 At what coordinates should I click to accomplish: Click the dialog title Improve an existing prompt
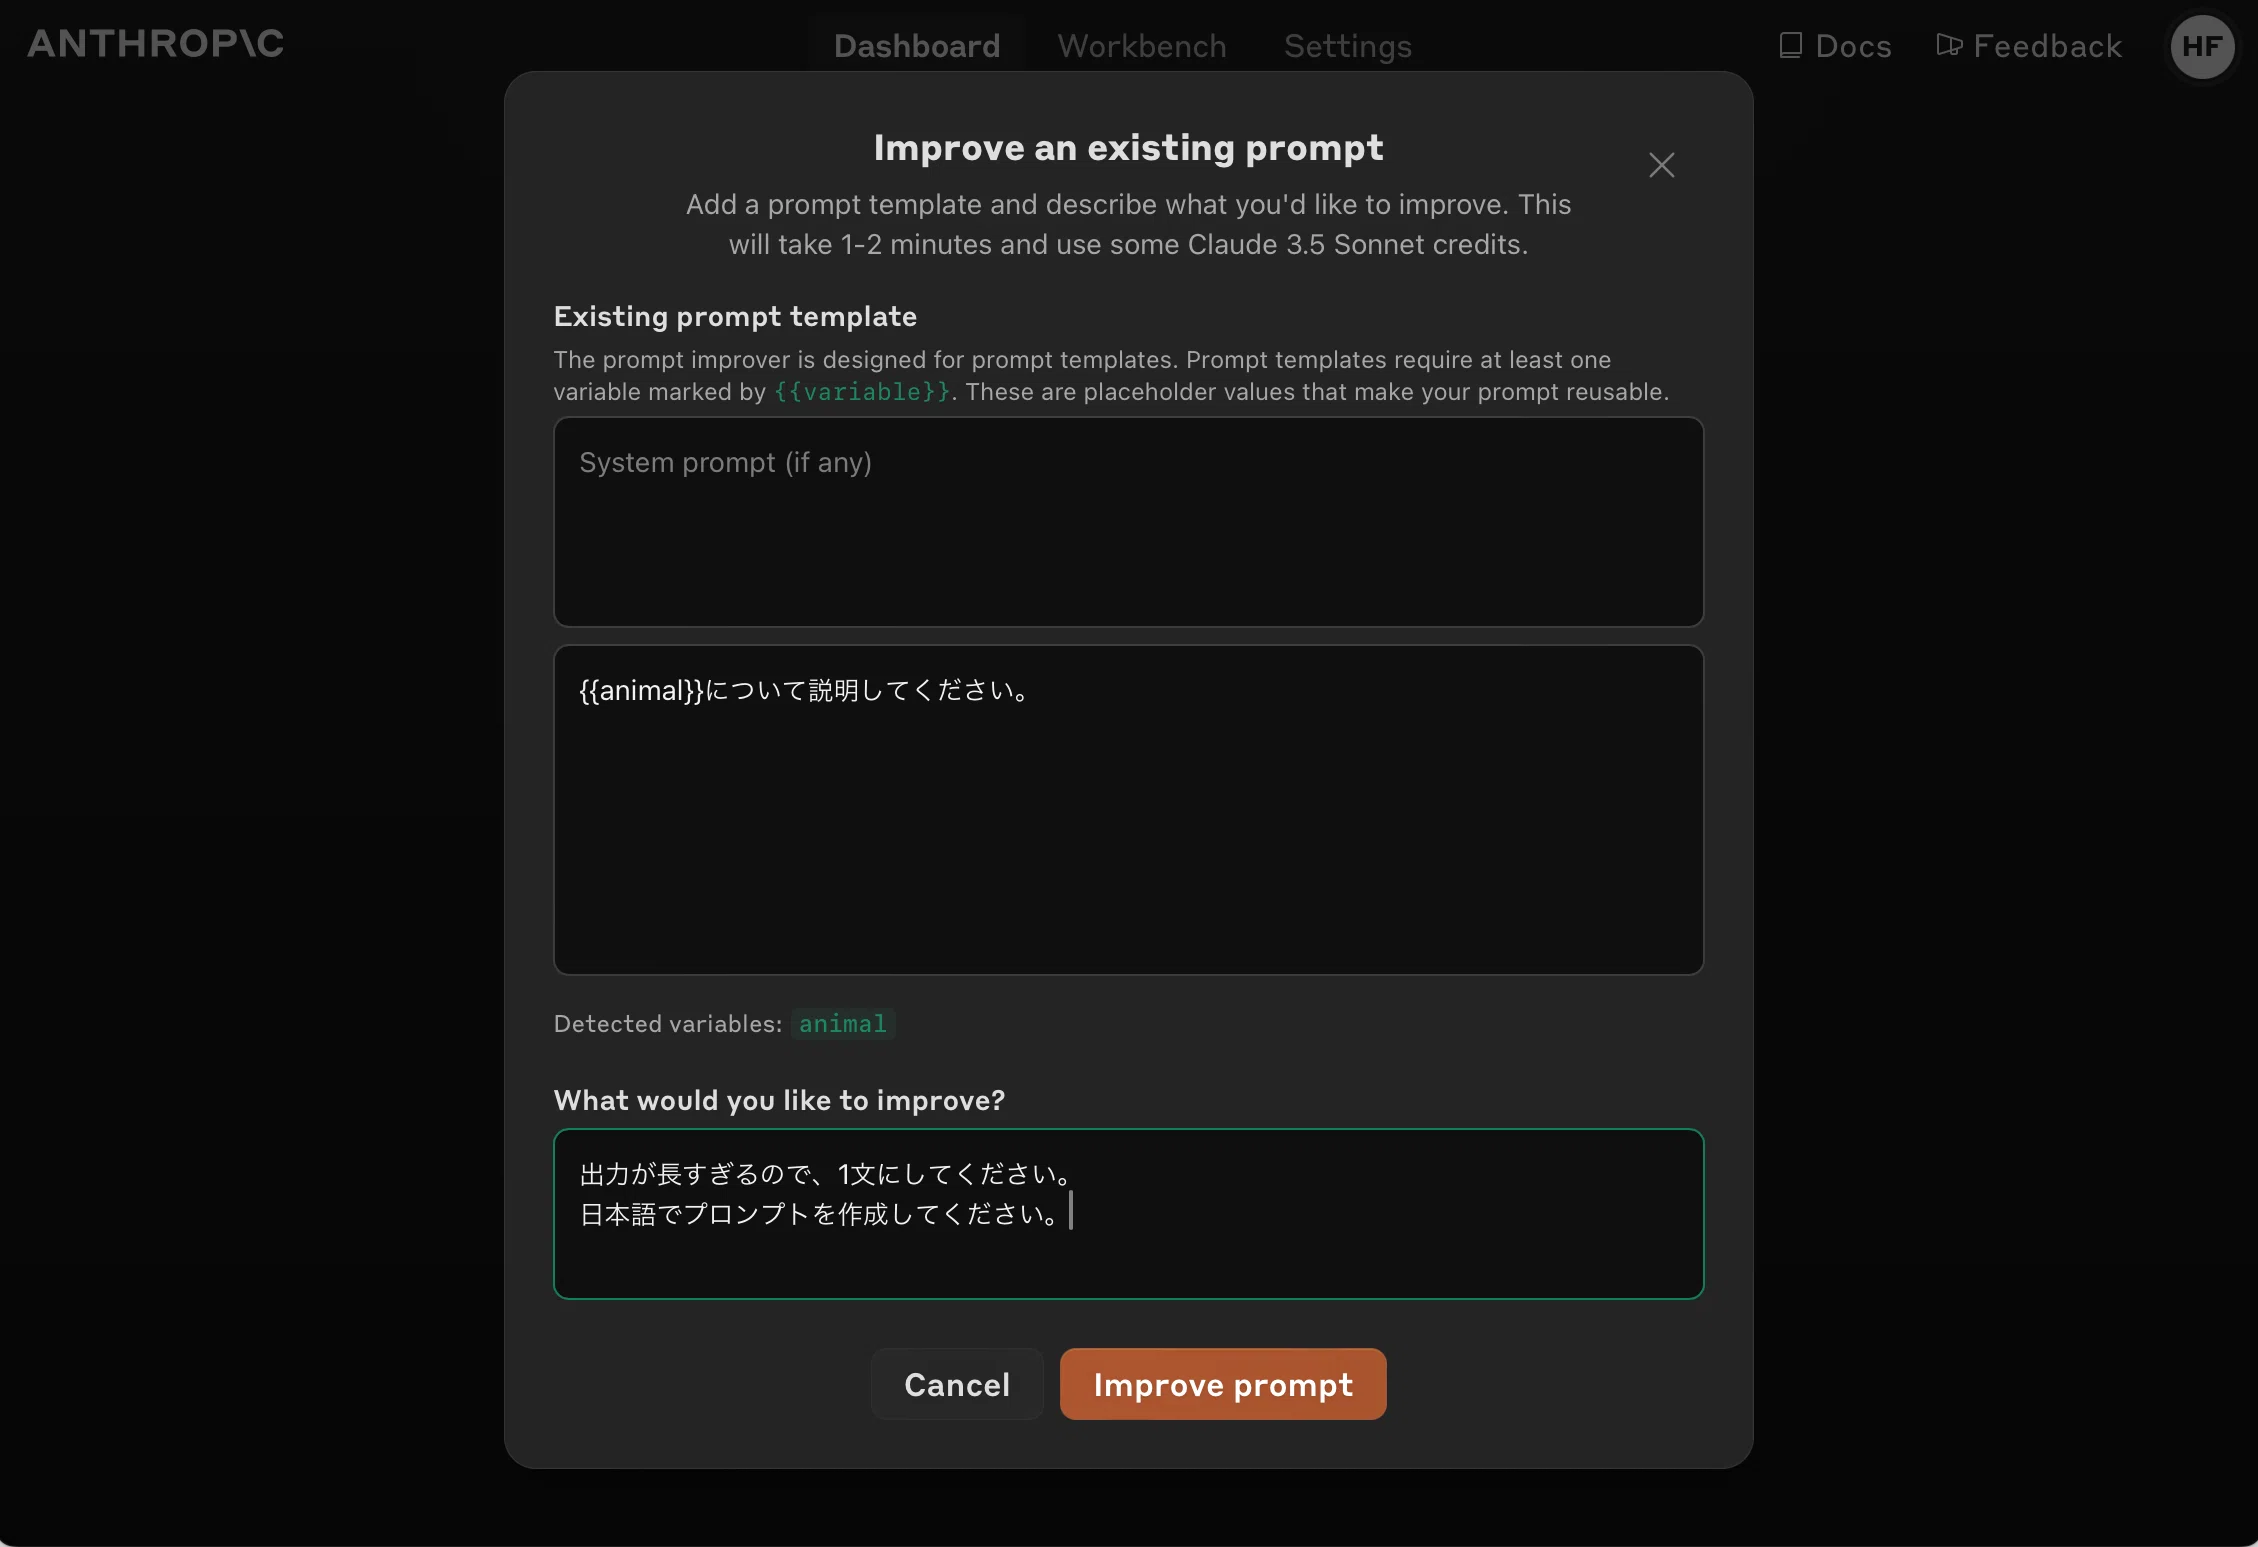click(1128, 148)
